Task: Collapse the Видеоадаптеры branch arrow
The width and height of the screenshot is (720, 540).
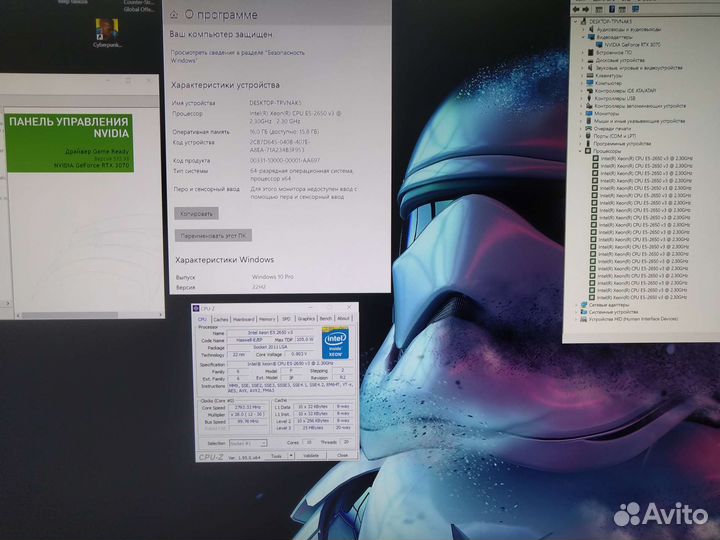Action: (x=583, y=37)
